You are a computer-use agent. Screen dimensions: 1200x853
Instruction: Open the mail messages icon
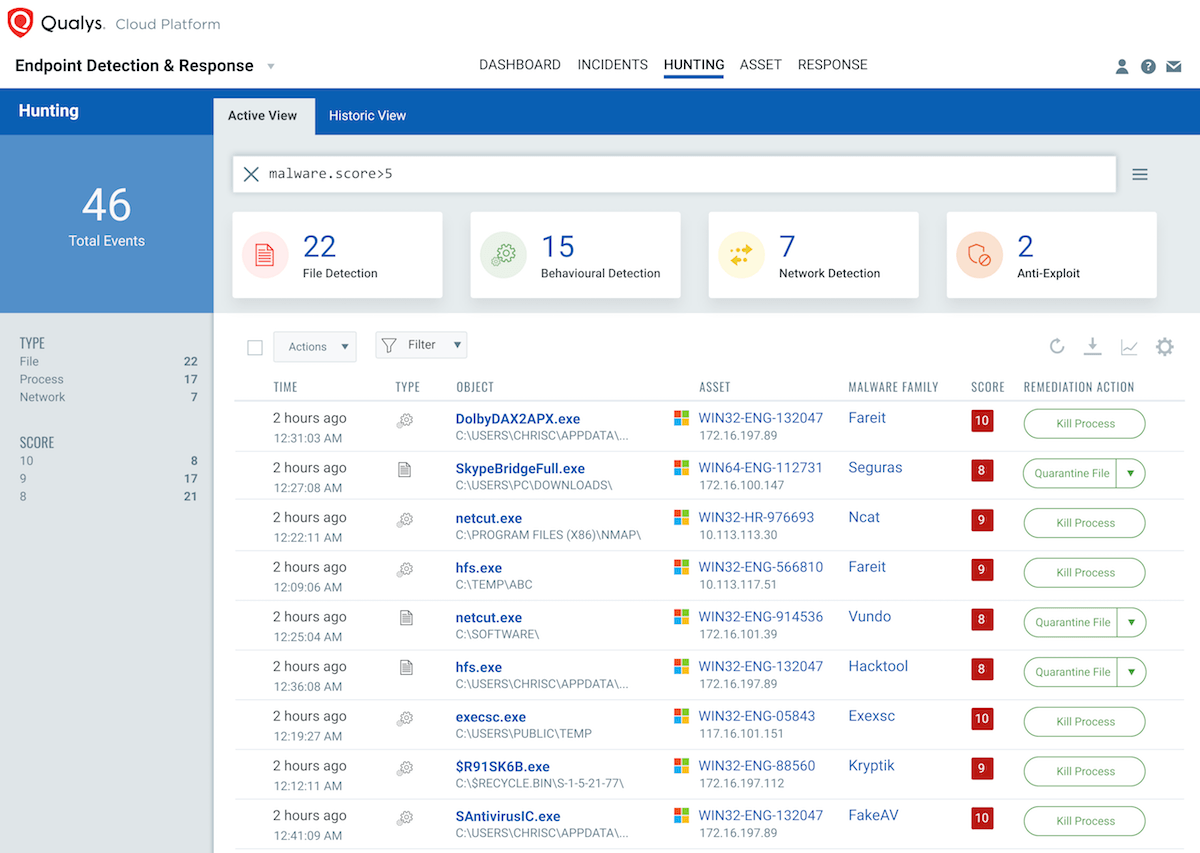1174,67
